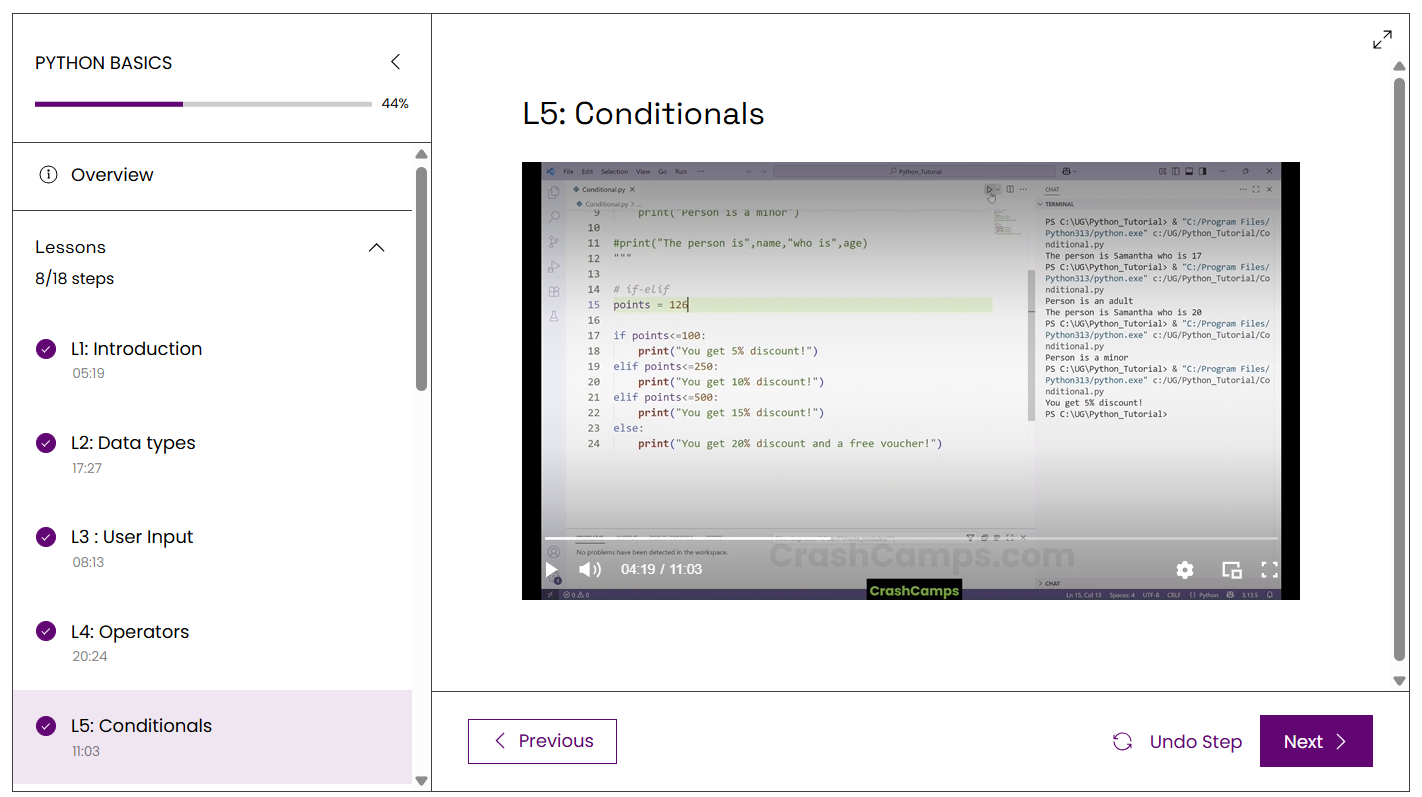
Task: Toggle the L3 : User Input completion checkmark
Action: tap(46, 537)
